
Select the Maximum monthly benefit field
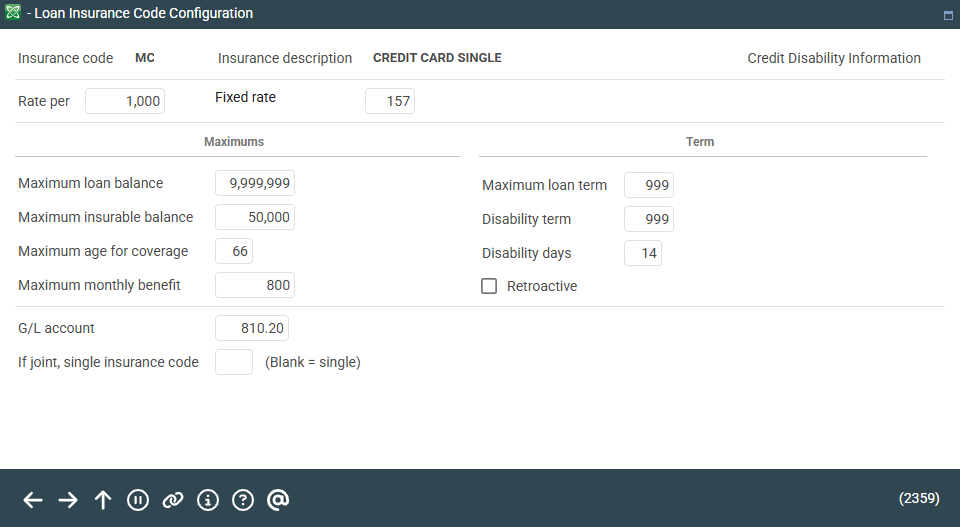255,285
